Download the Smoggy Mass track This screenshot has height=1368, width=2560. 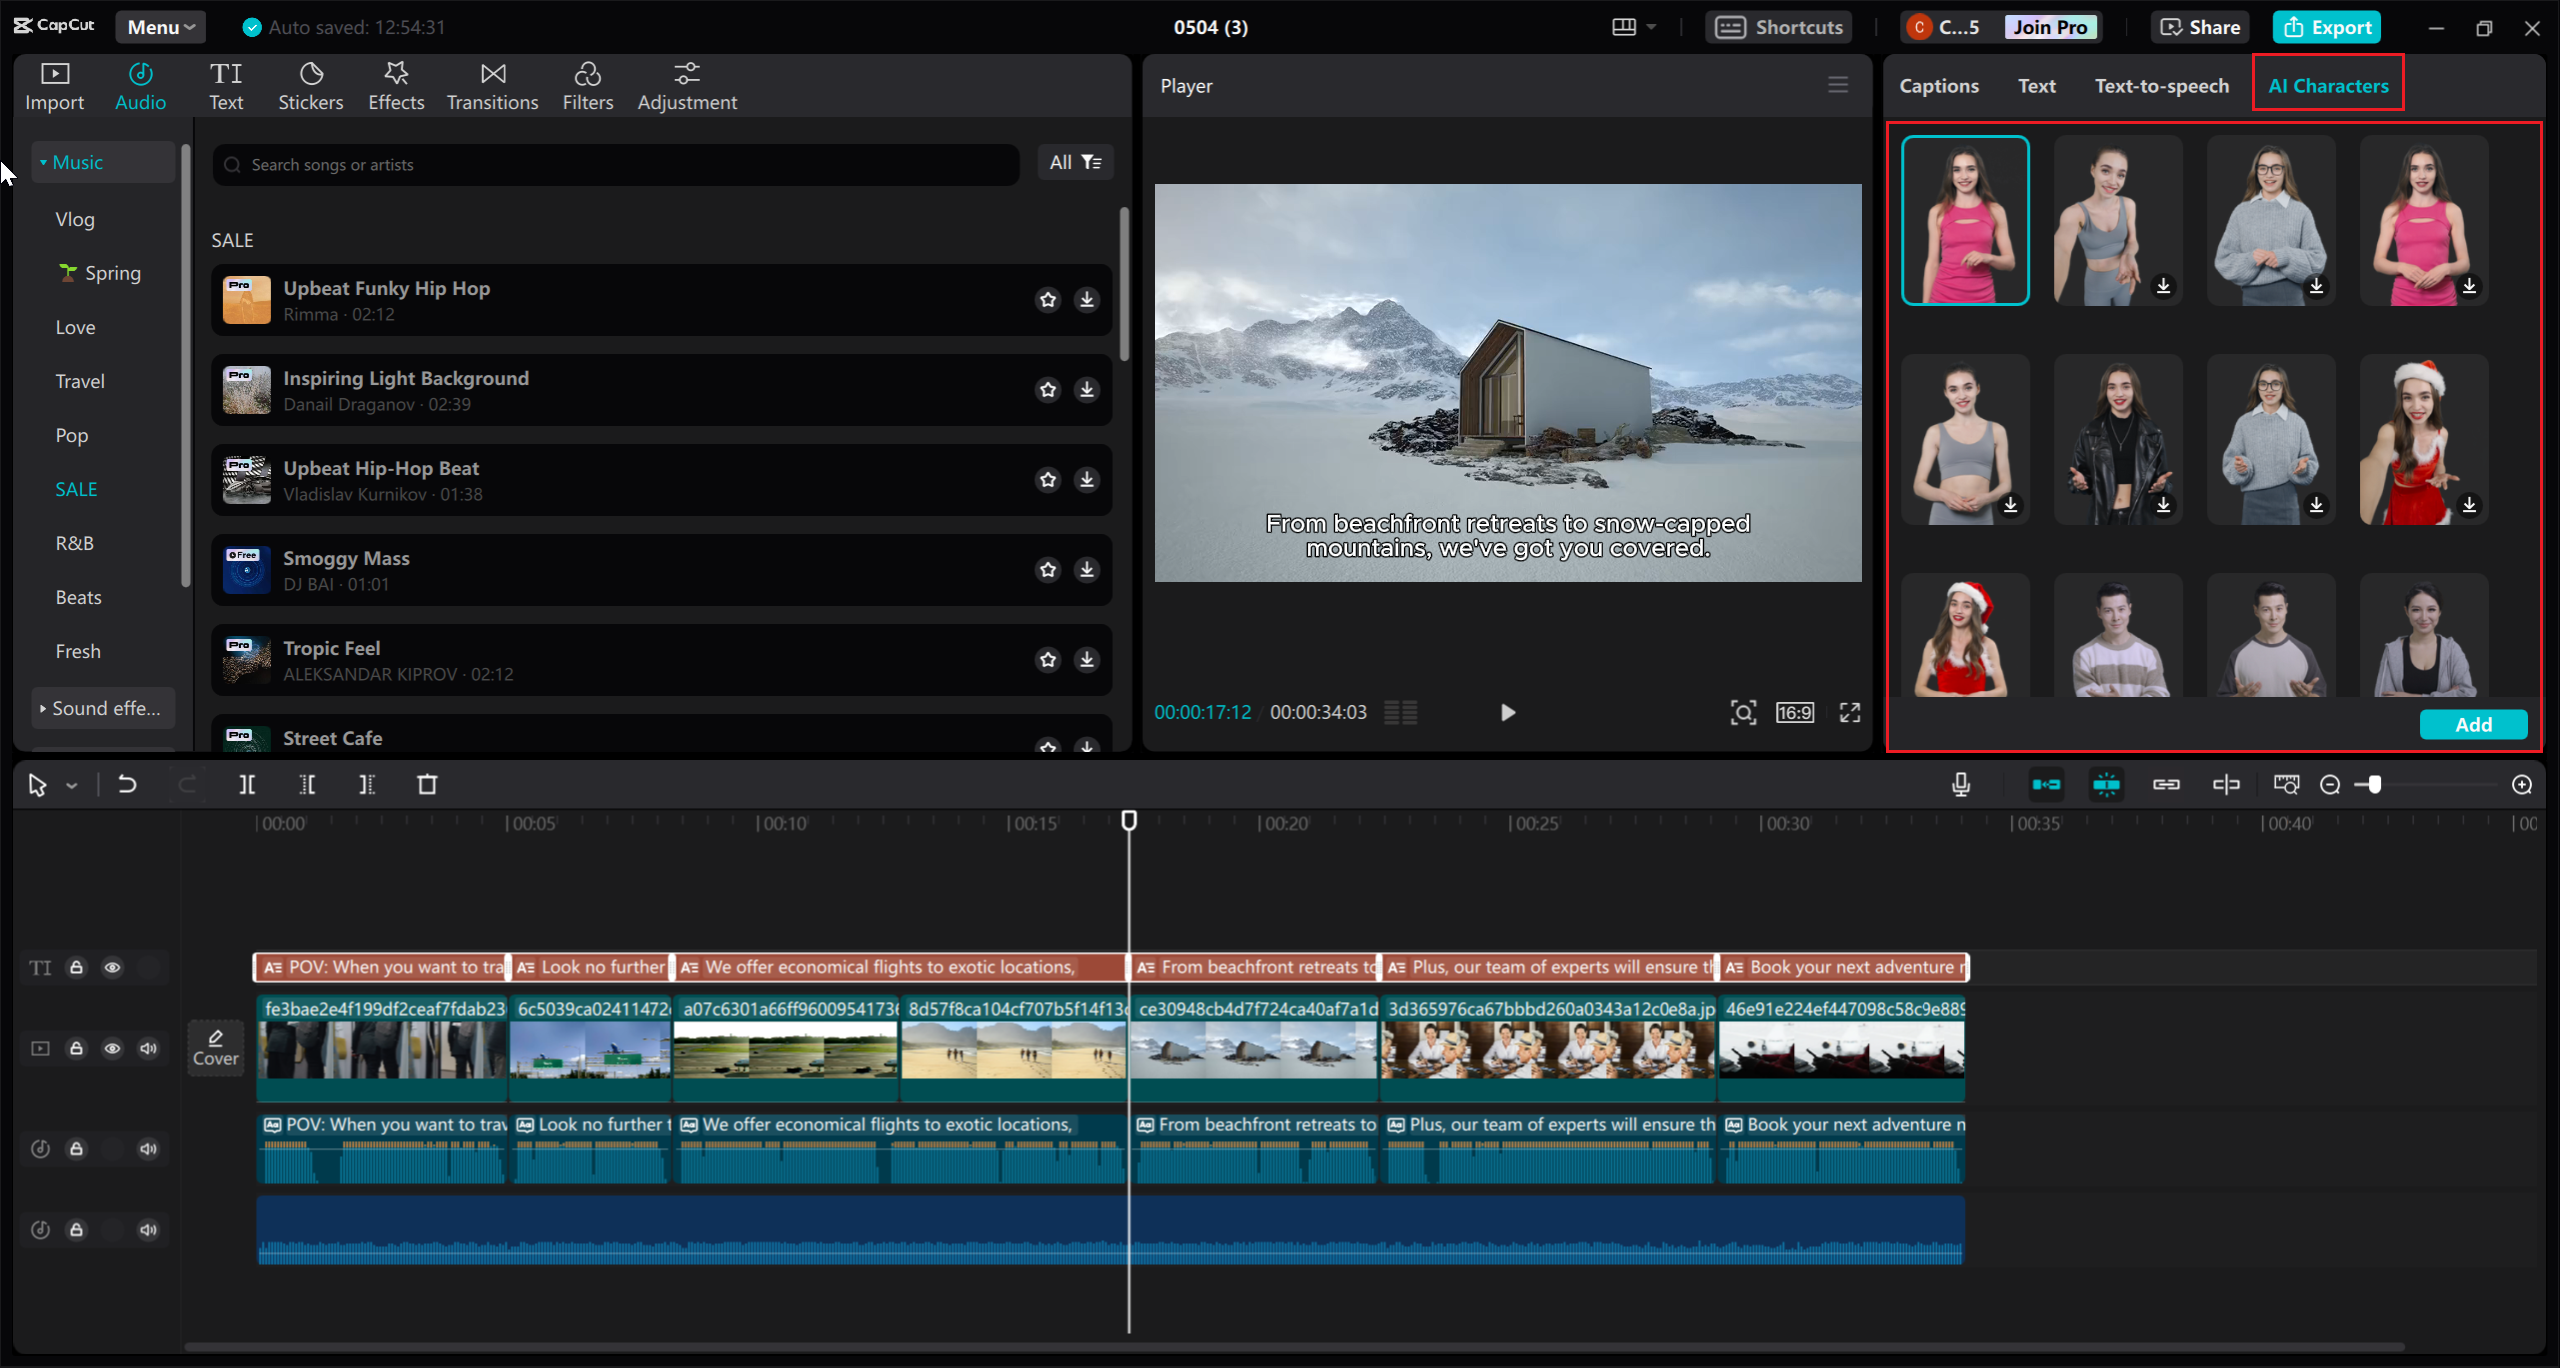(x=1087, y=570)
